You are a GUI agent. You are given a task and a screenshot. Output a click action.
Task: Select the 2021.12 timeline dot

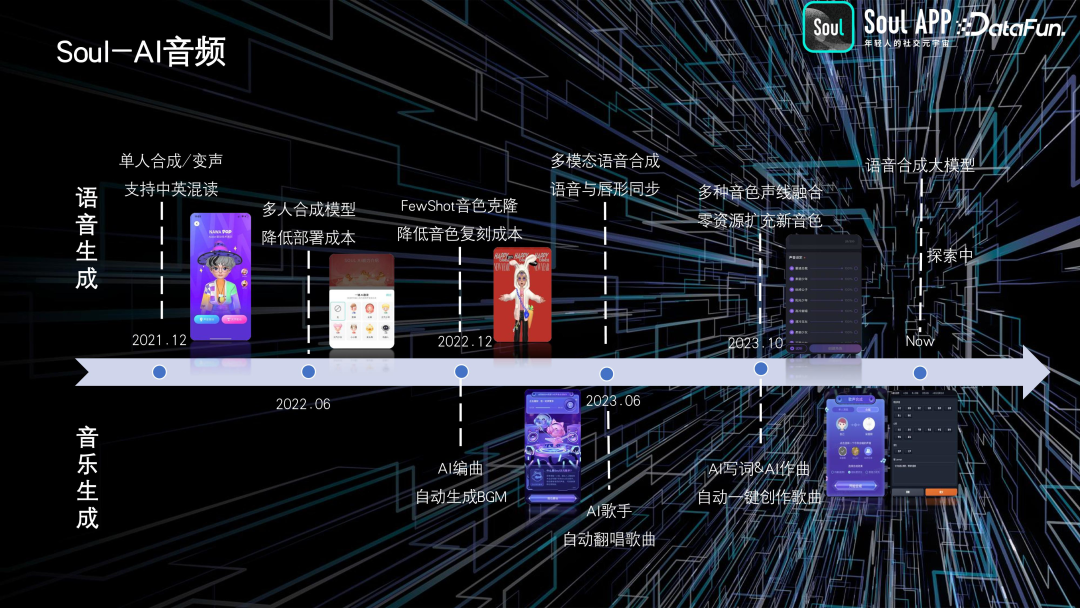point(159,372)
